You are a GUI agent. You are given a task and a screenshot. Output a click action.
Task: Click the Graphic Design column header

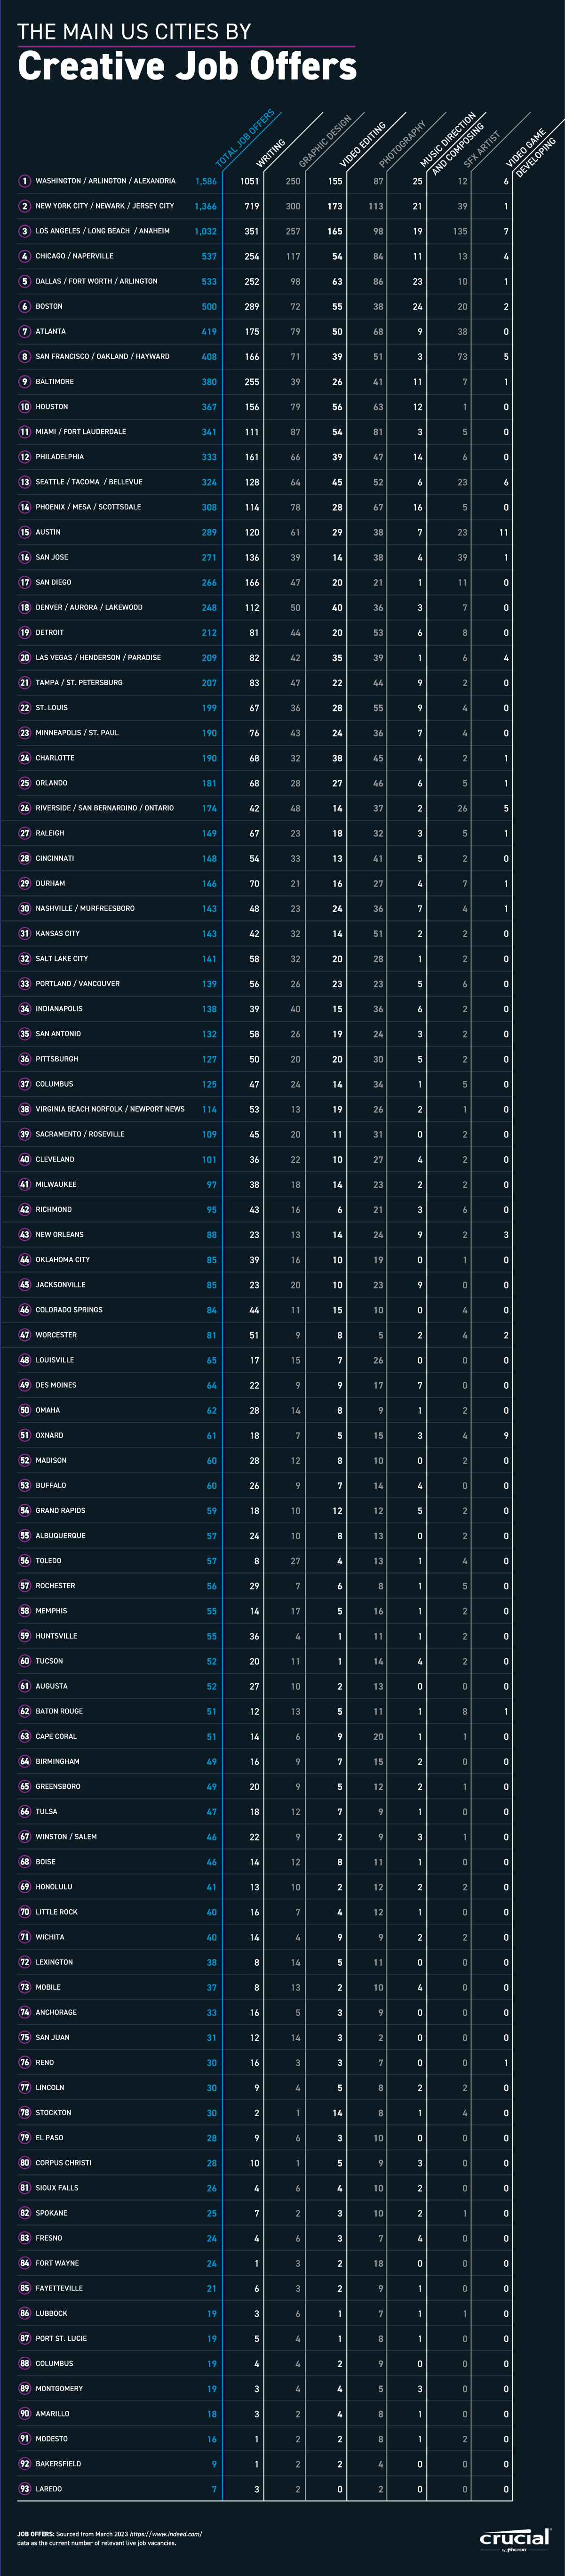pyautogui.click(x=325, y=141)
